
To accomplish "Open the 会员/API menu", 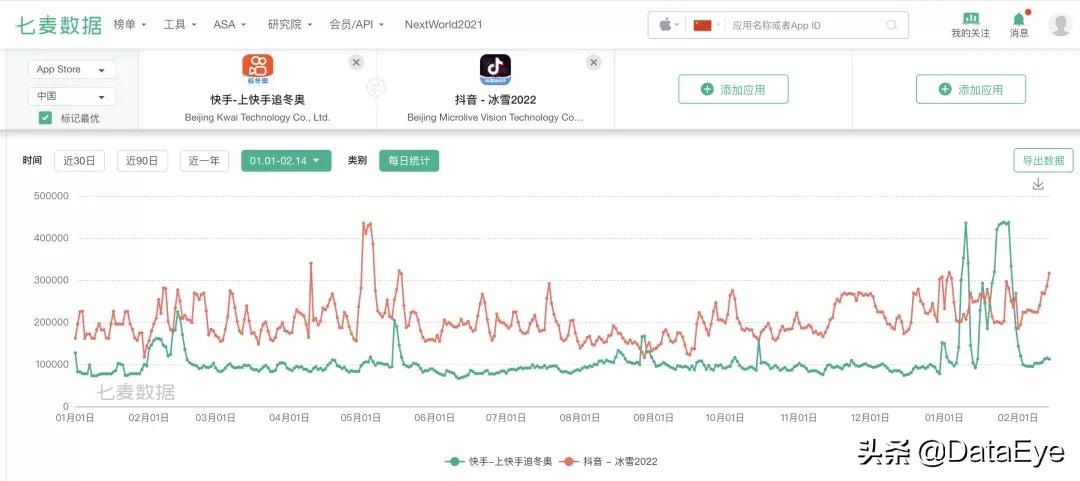I will [357, 24].
